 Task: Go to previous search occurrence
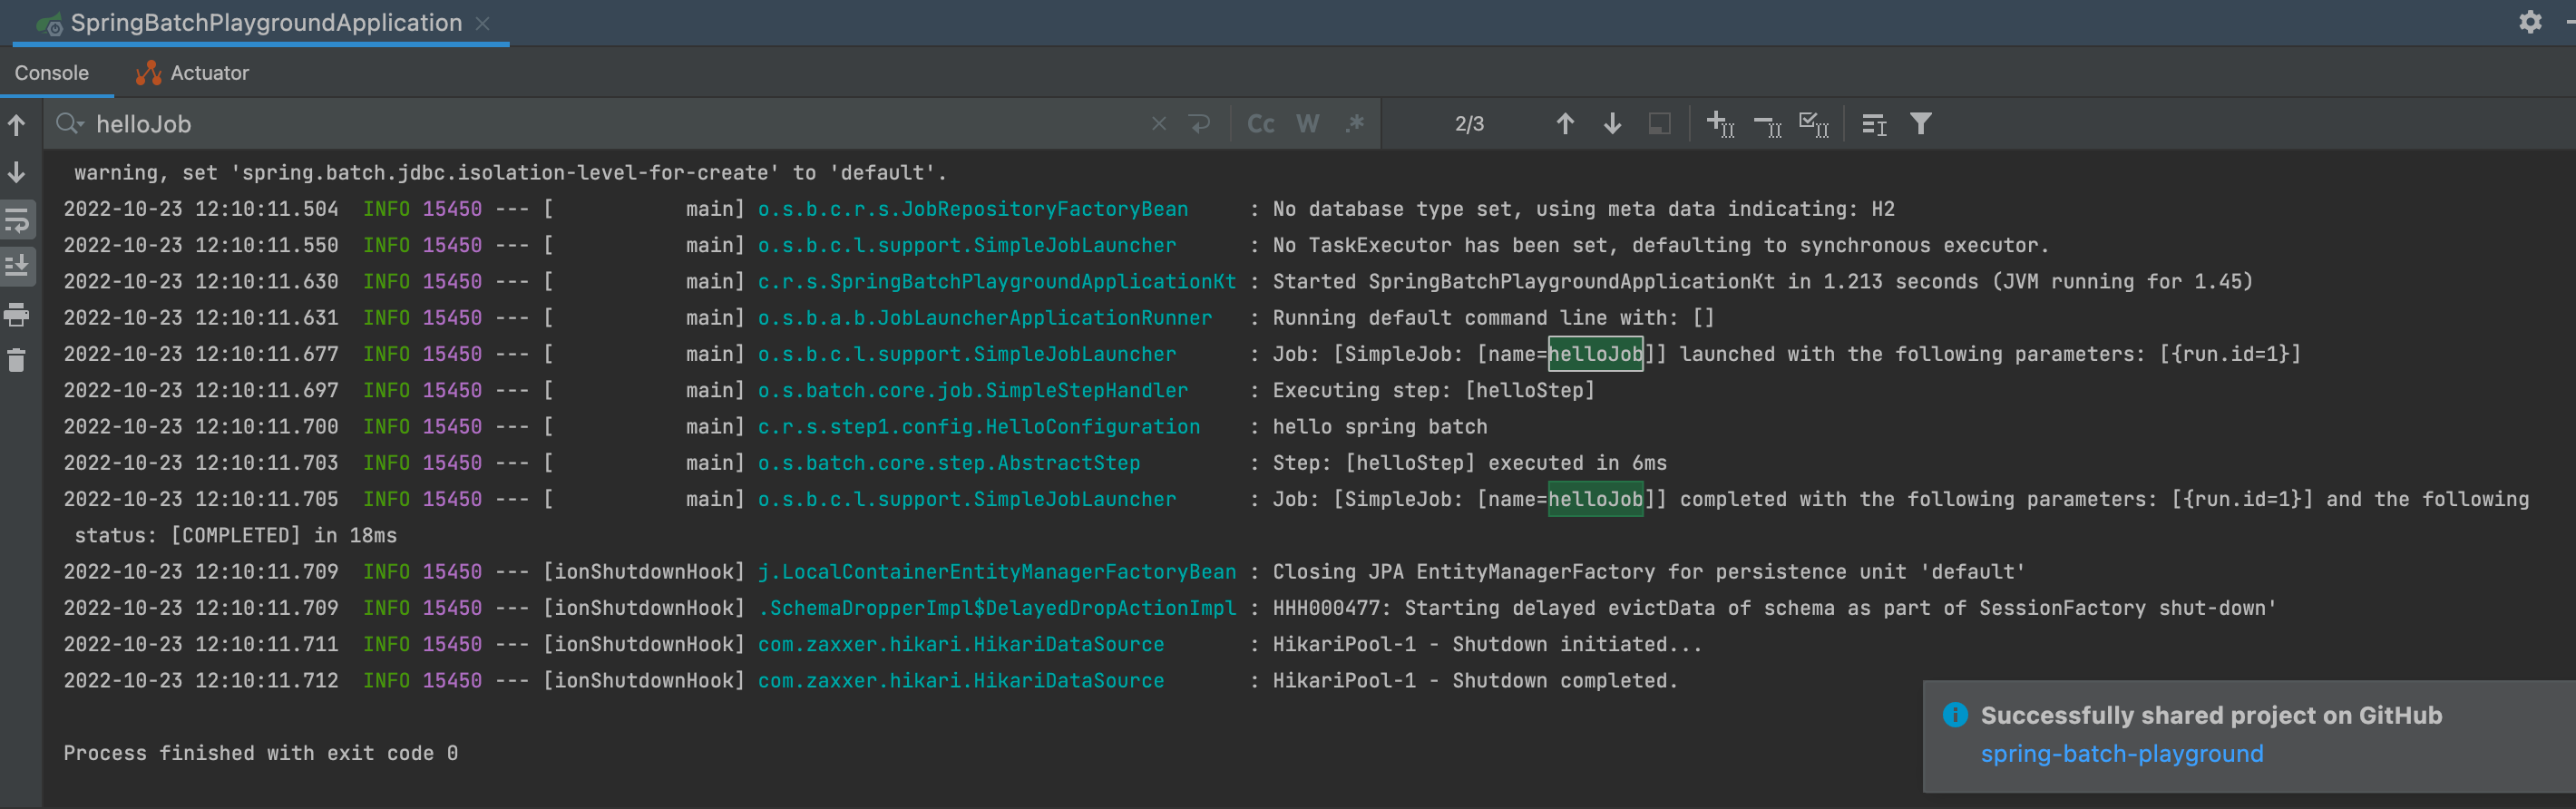click(1565, 124)
